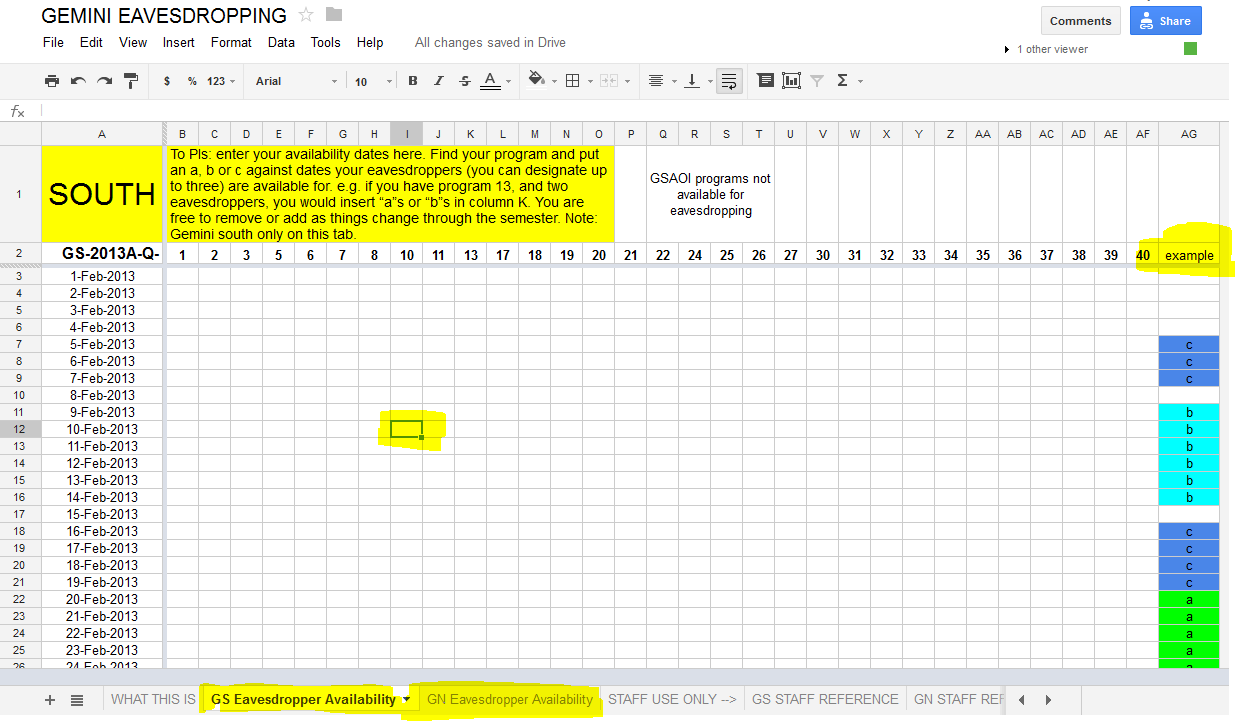Click the move-to-folder icon by the title
The height and width of the screenshot is (721, 1235).
(x=334, y=14)
